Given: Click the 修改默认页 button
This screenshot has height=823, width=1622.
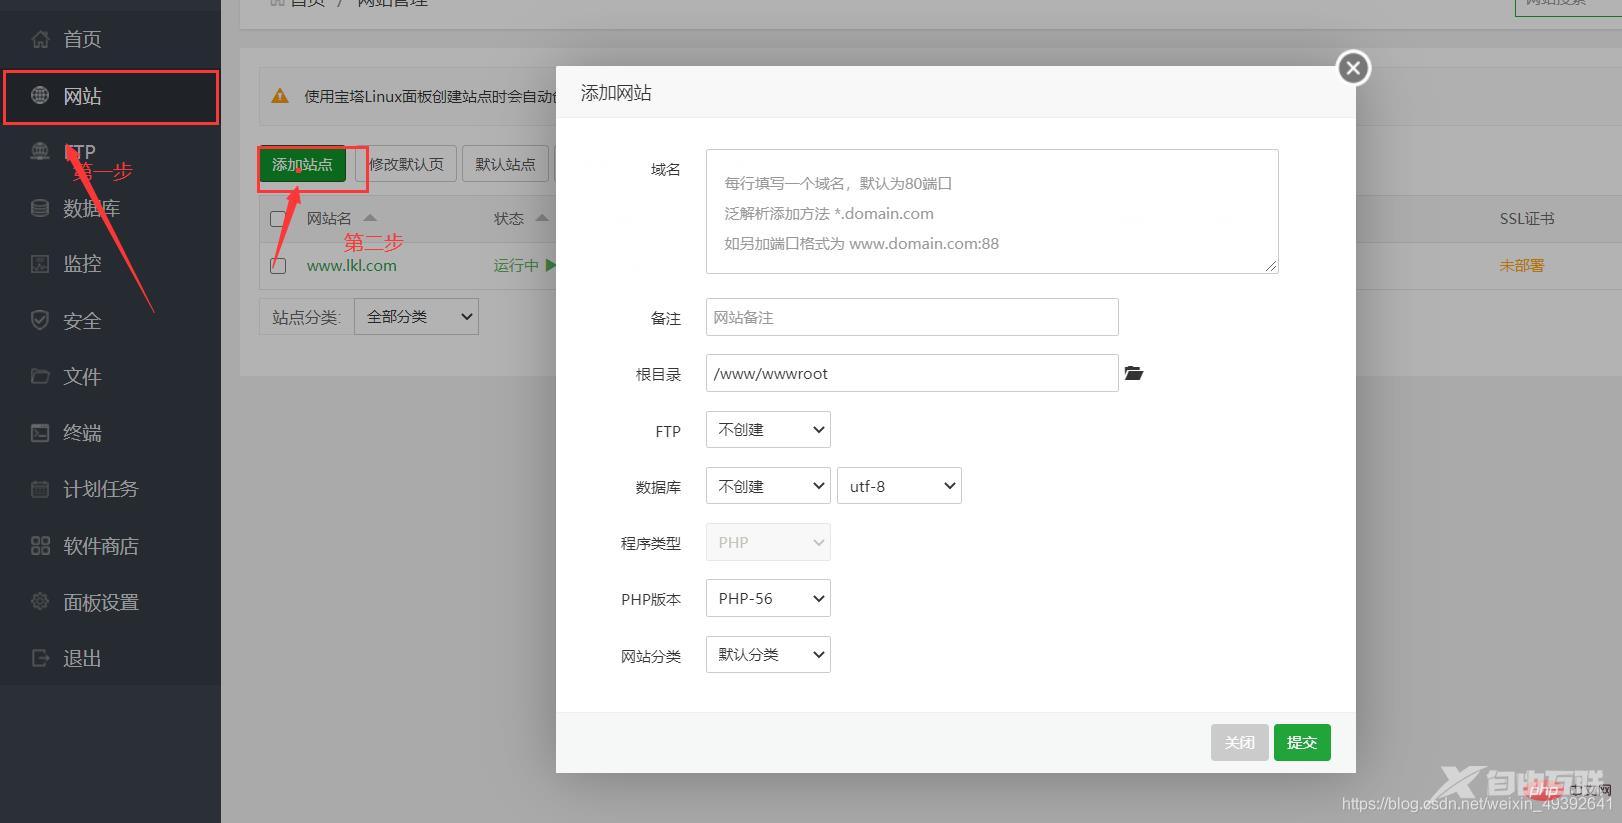Looking at the screenshot, I should pyautogui.click(x=406, y=164).
